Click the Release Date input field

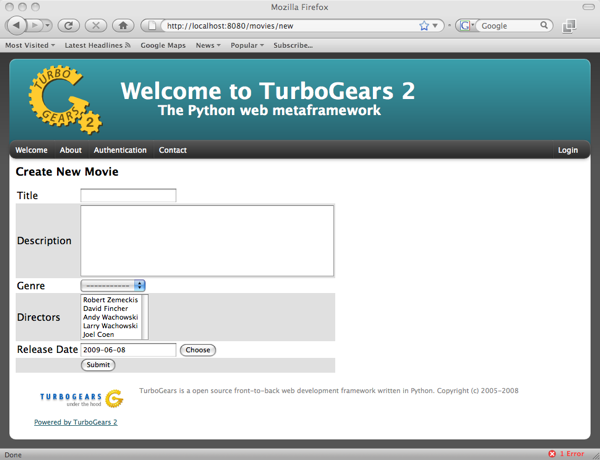point(128,350)
